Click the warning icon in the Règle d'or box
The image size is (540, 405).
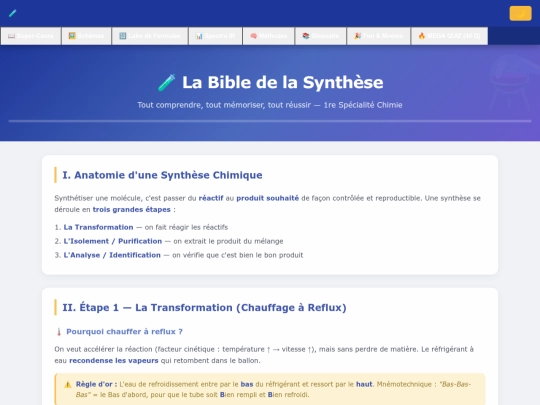pyautogui.click(x=68, y=384)
